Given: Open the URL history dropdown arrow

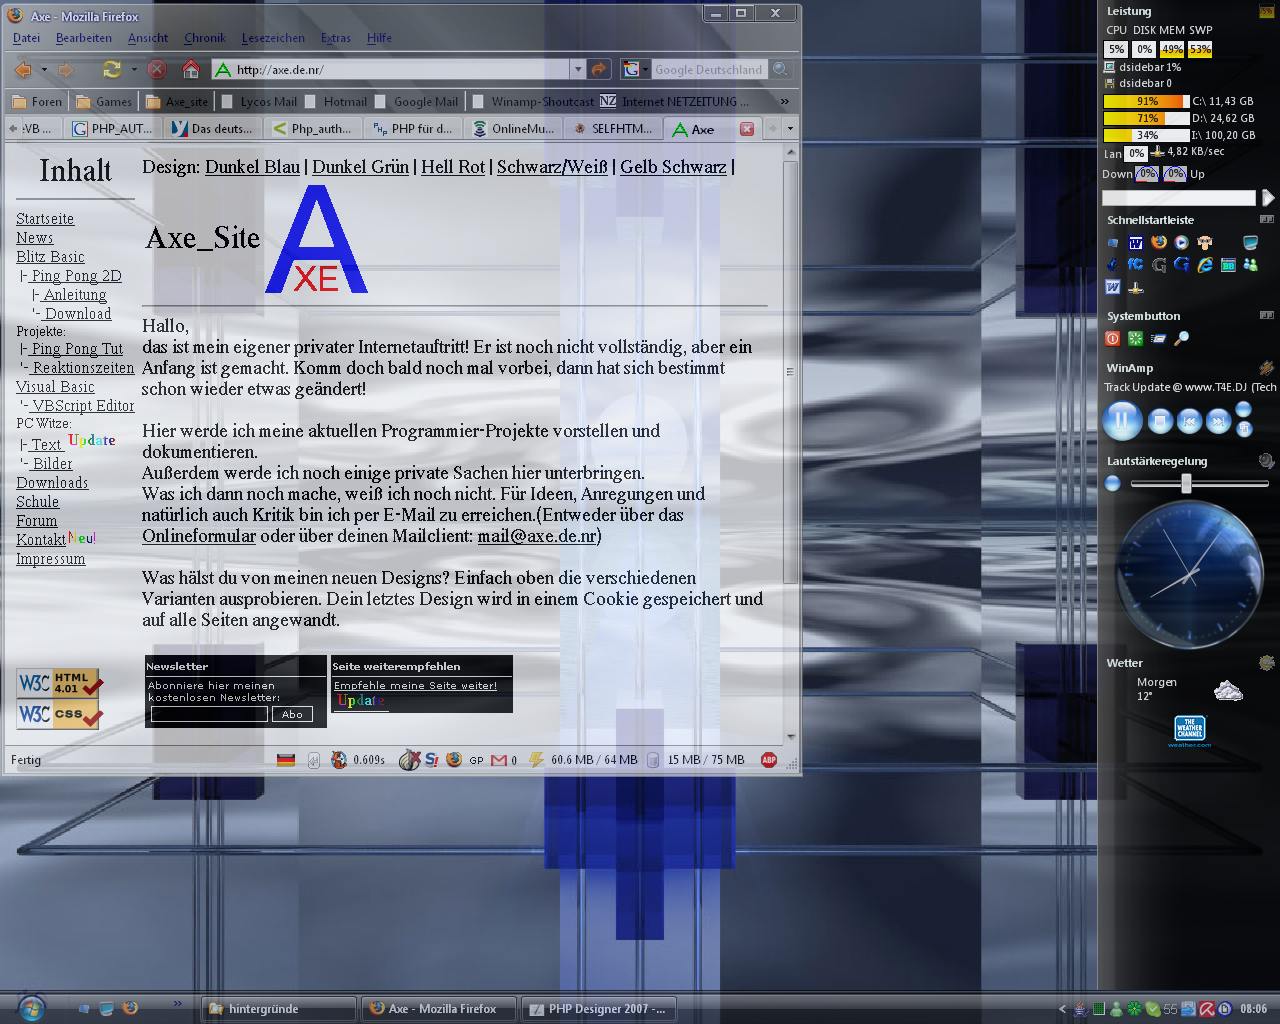Looking at the screenshot, I should pos(577,69).
